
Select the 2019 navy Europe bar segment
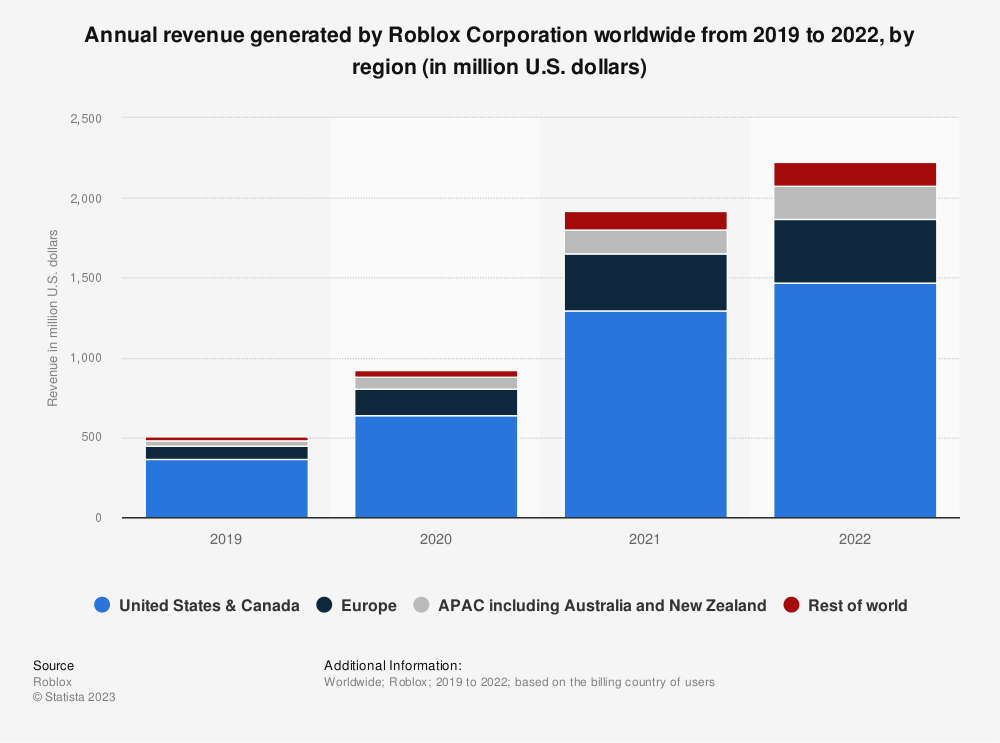[226, 453]
